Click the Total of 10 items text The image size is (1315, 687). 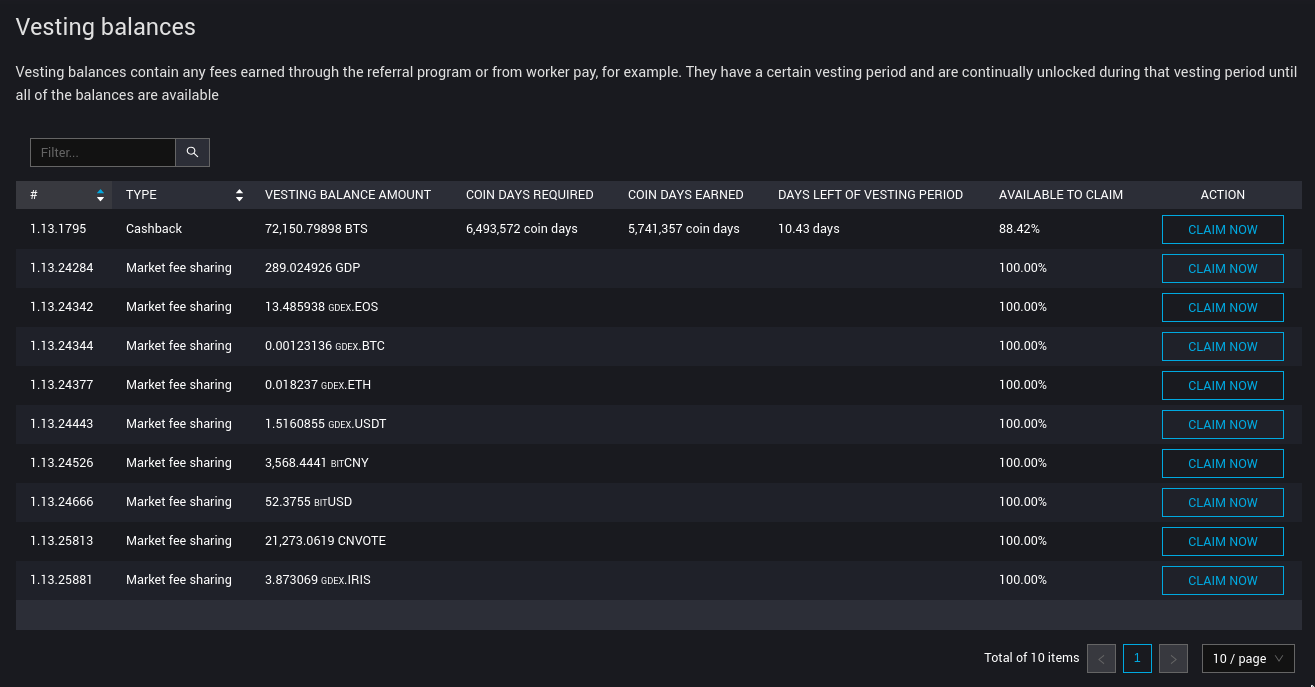[x=1032, y=658]
